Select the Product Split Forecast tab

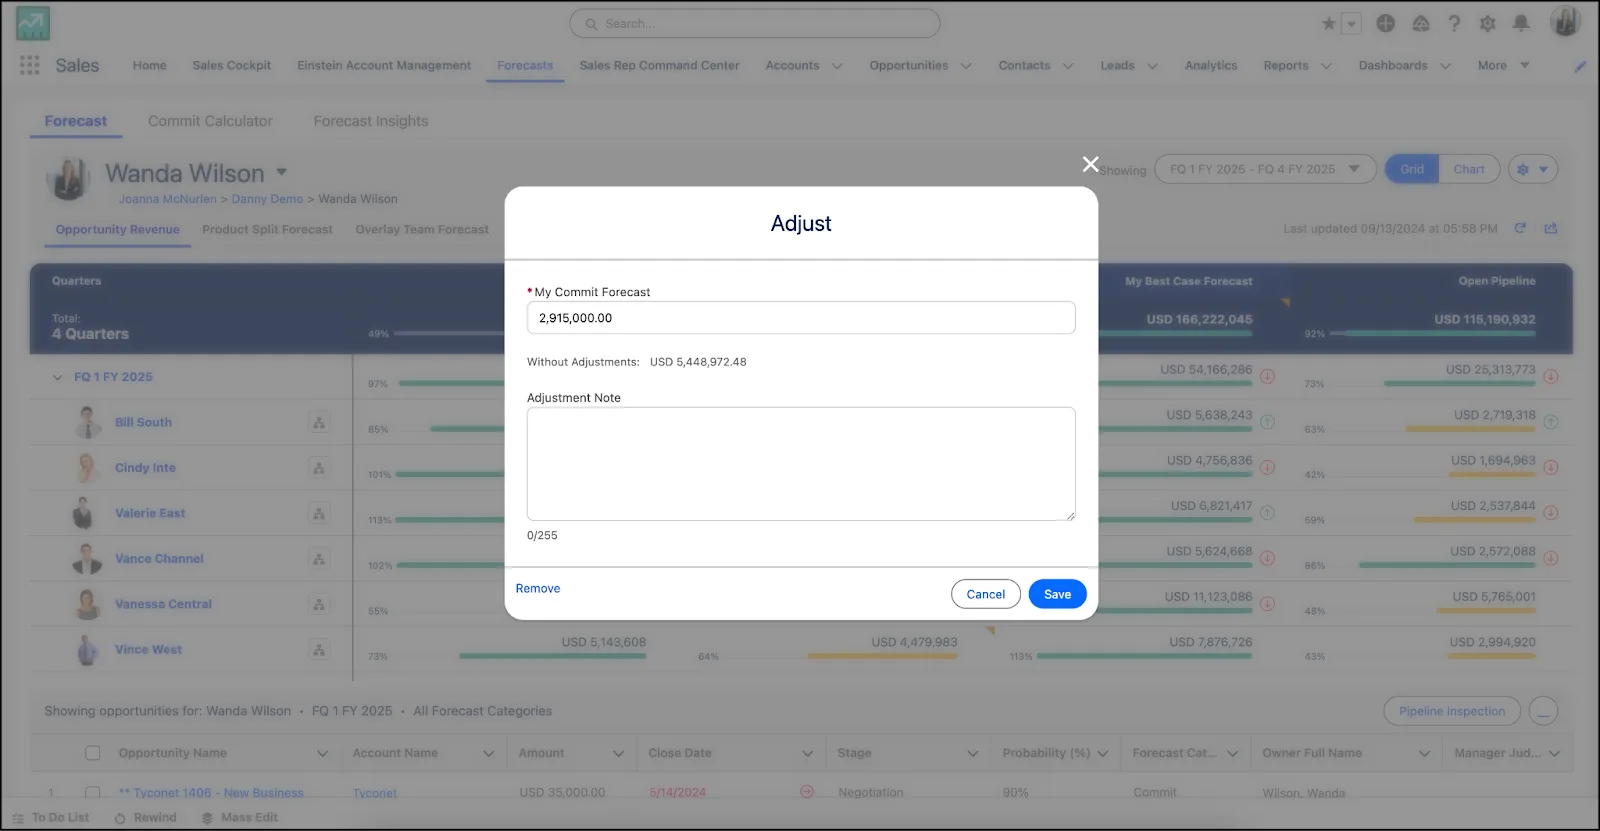click(x=267, y=229)
